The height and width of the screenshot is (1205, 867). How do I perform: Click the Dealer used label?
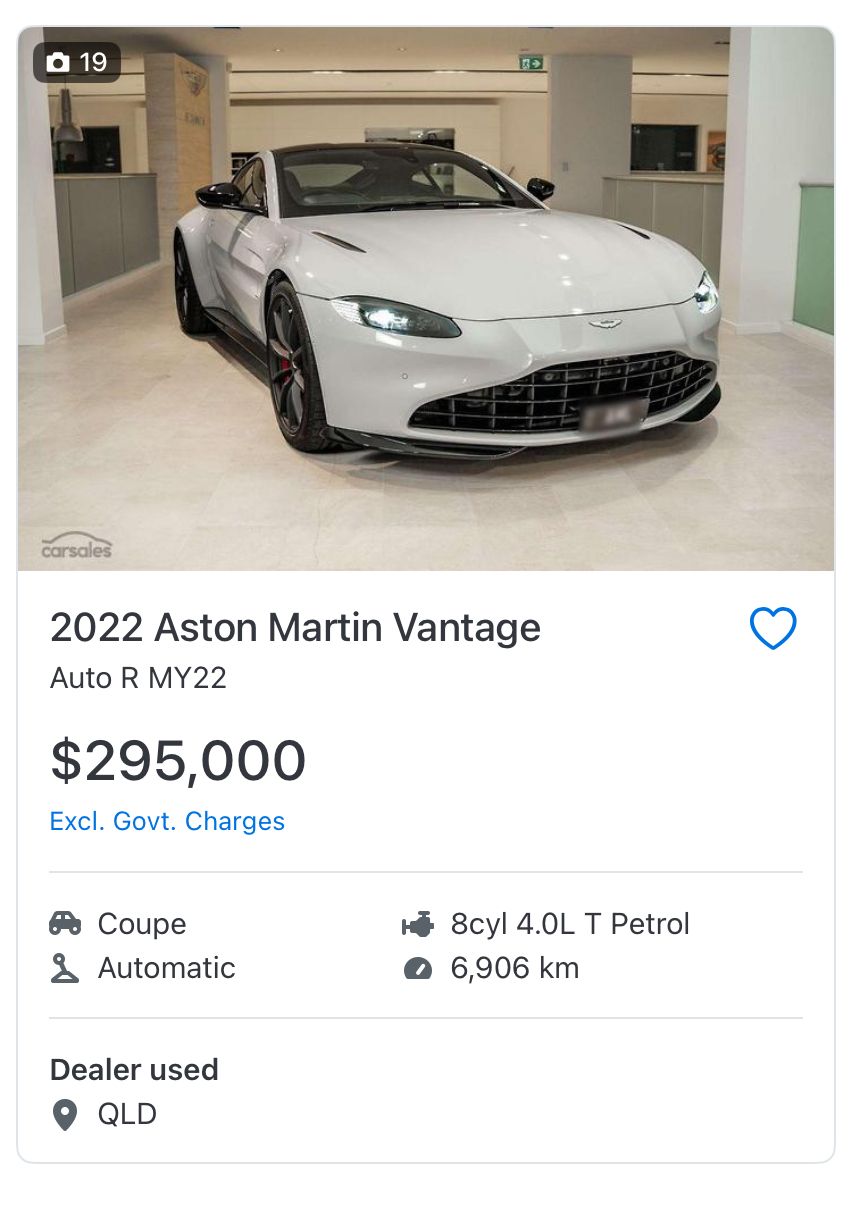click(134, 1070)
